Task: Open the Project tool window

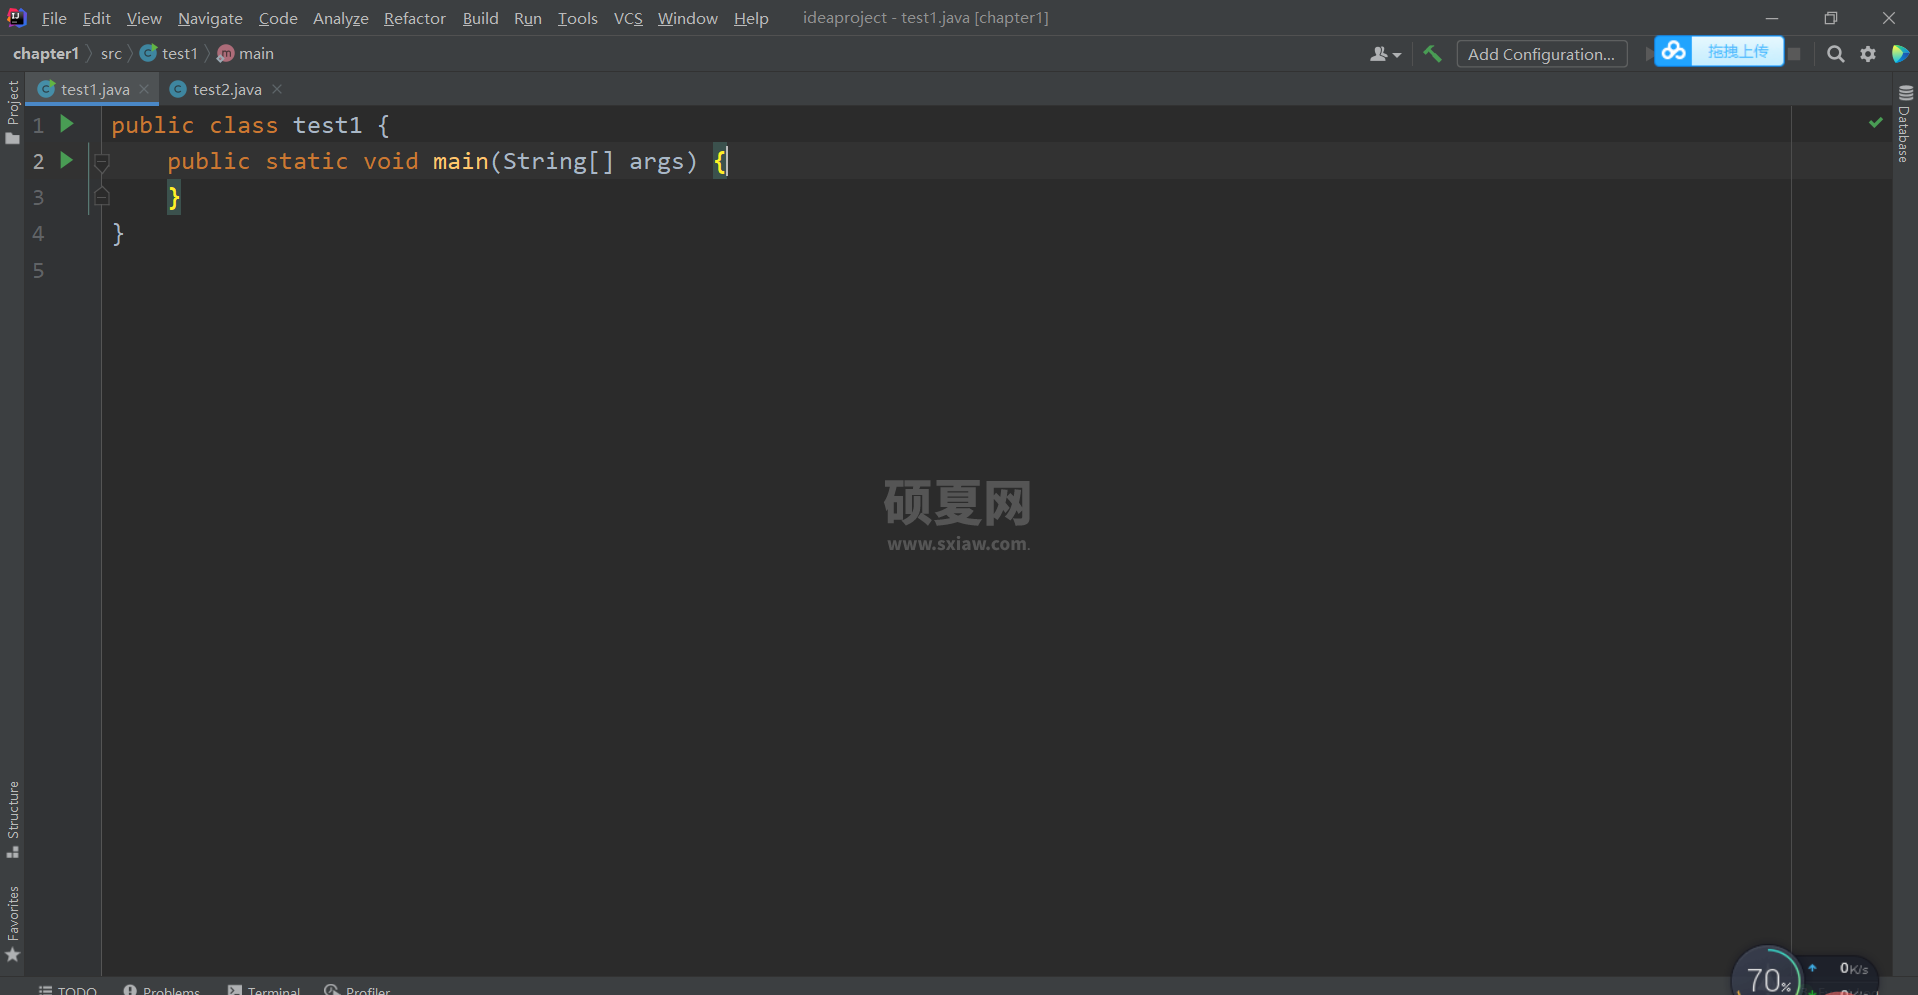Action: pos(13,112)
